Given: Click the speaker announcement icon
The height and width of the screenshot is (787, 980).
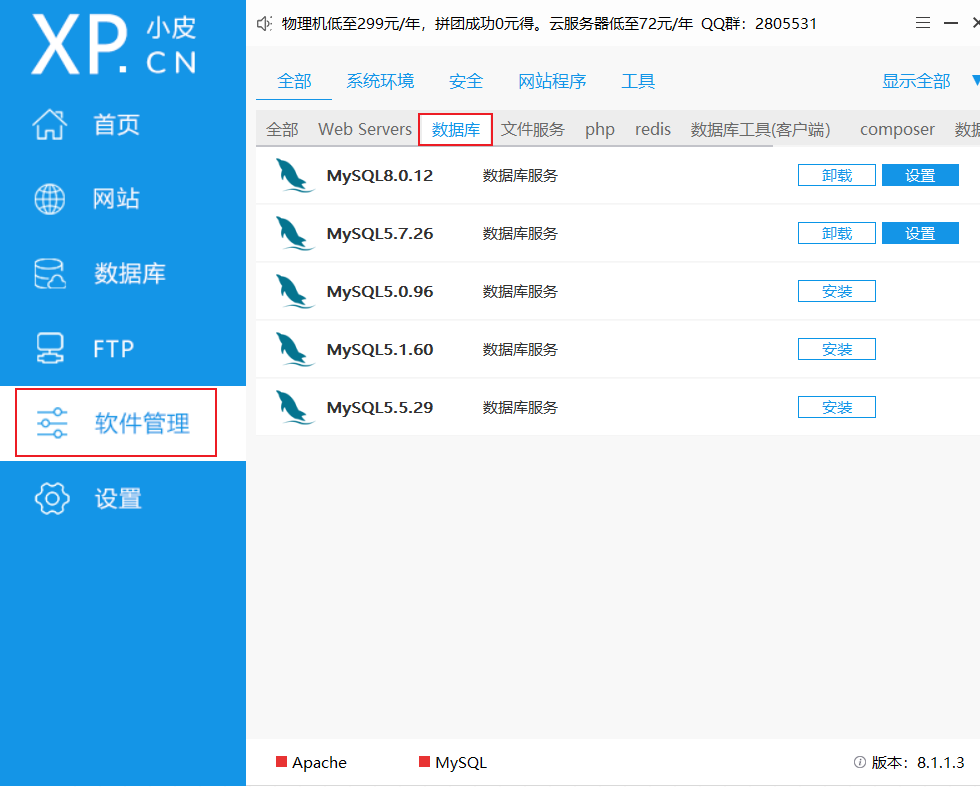Looking at the screenshot, I should pyautogui.click(x=264, y=24).
